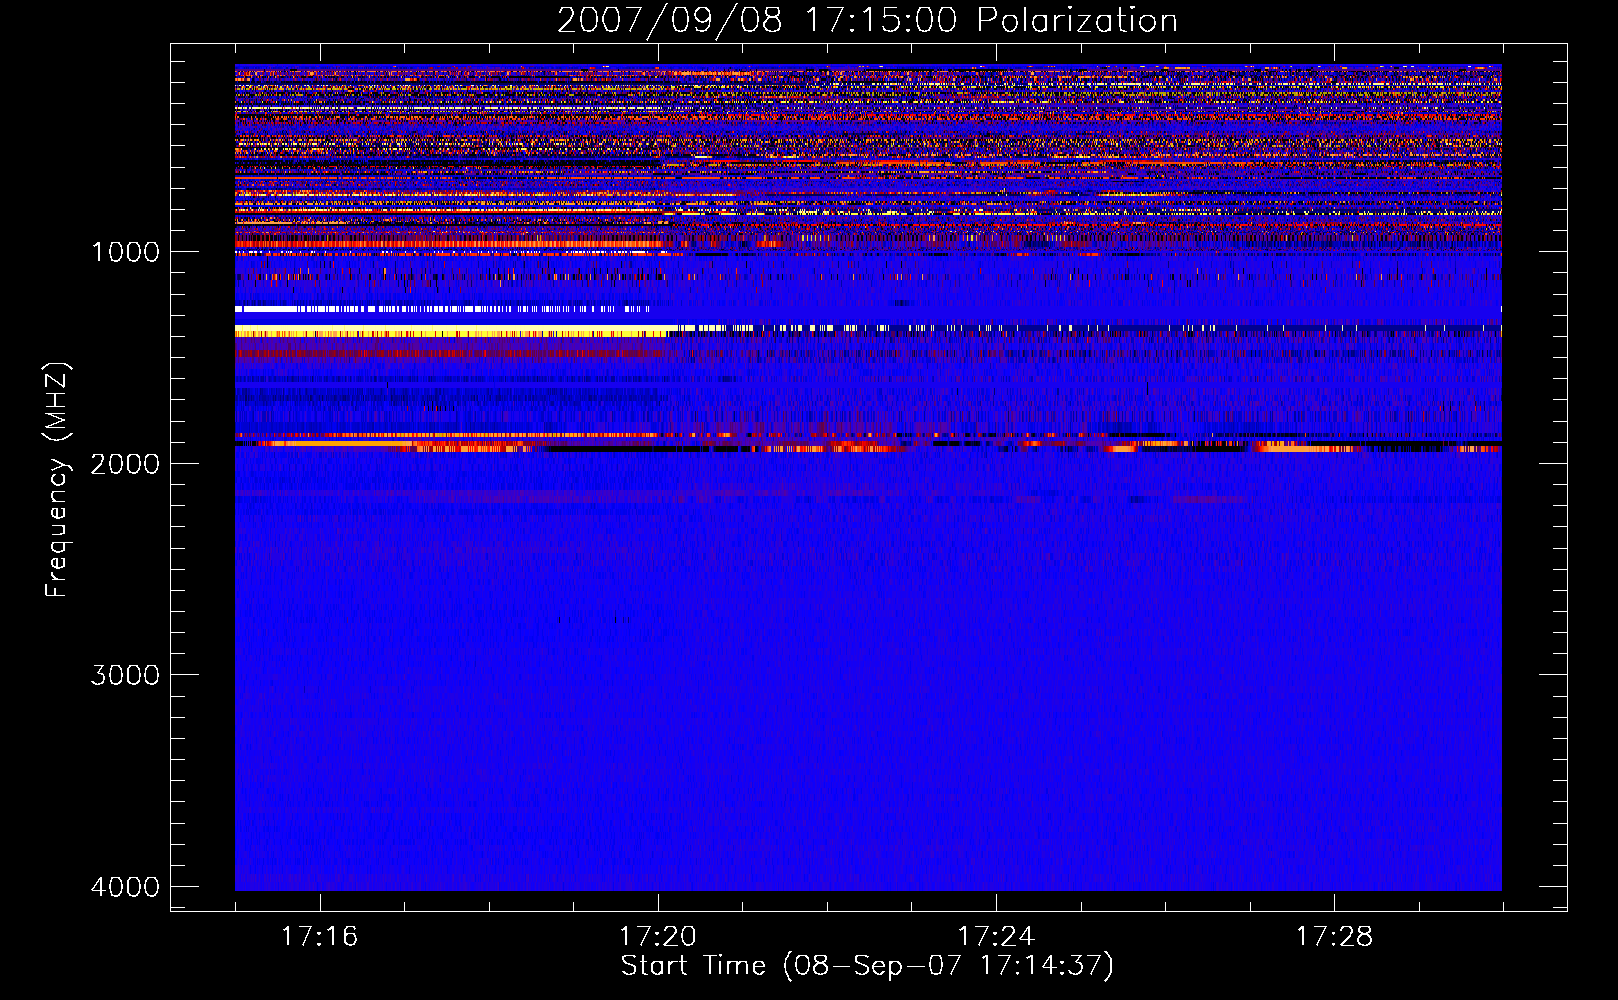Click the bright yellow emission band near 1400 MHz
The height and width of the screenshot is (1000, 1618).
coord(452,331)
